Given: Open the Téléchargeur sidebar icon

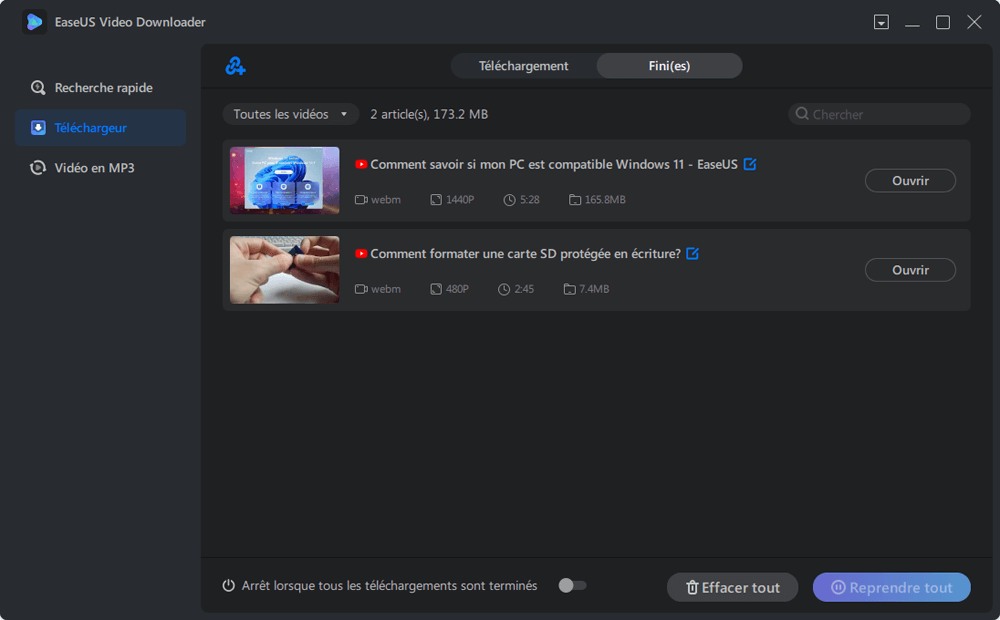Looking at the screenshot, I should tap(40, 127).
